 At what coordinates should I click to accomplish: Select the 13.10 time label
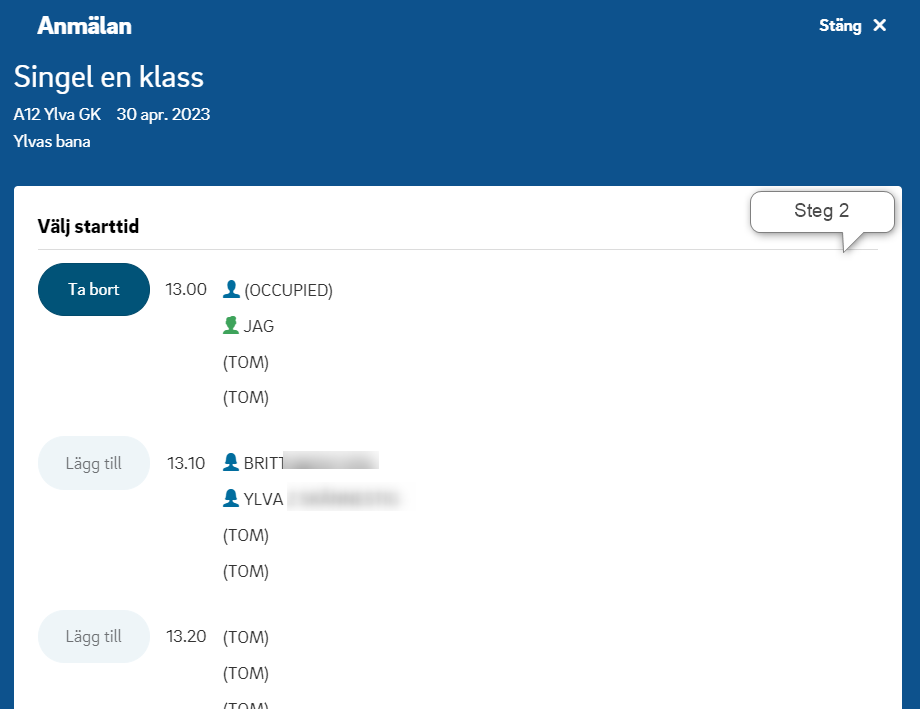click(x=186, y=463)
